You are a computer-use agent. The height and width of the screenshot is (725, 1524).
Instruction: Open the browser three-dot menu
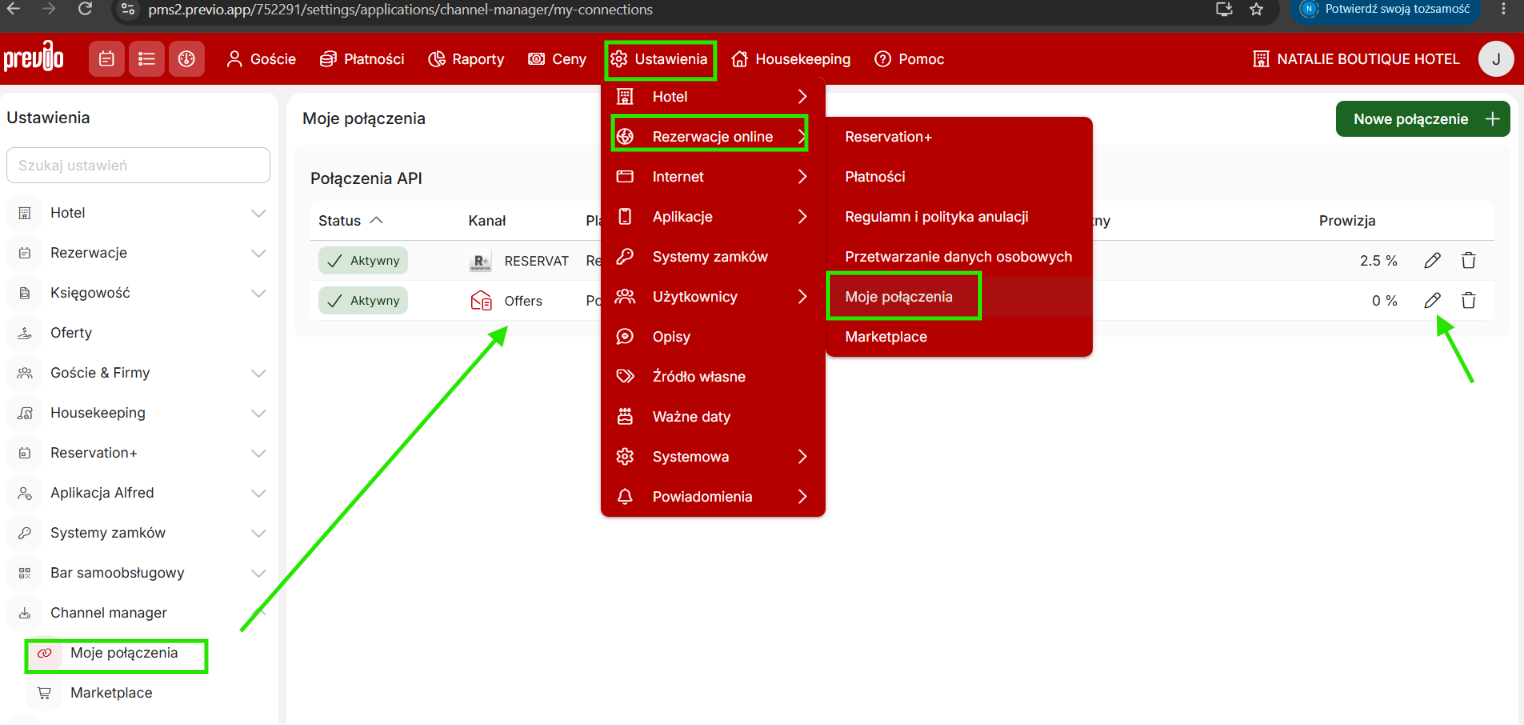(x=1503, y=9)
